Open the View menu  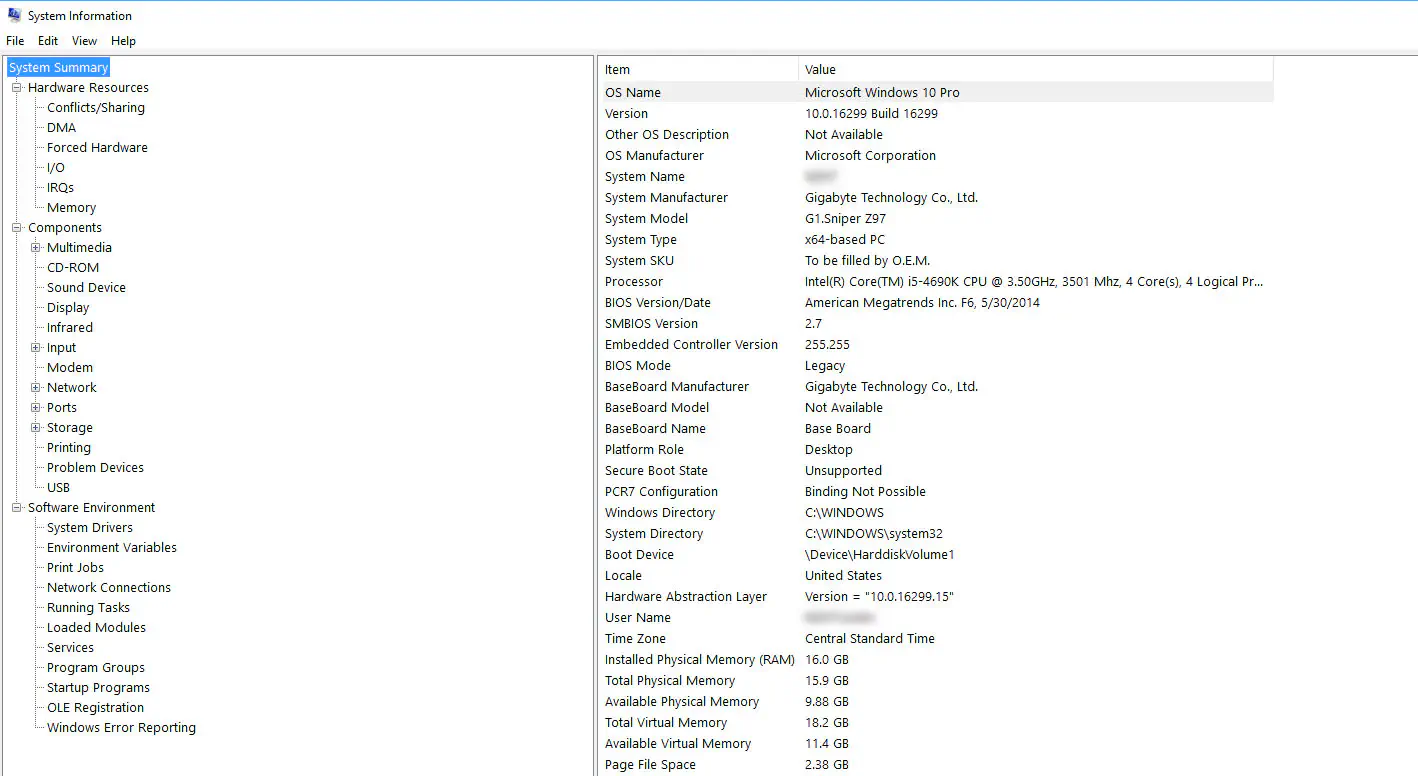click(85, 41)
